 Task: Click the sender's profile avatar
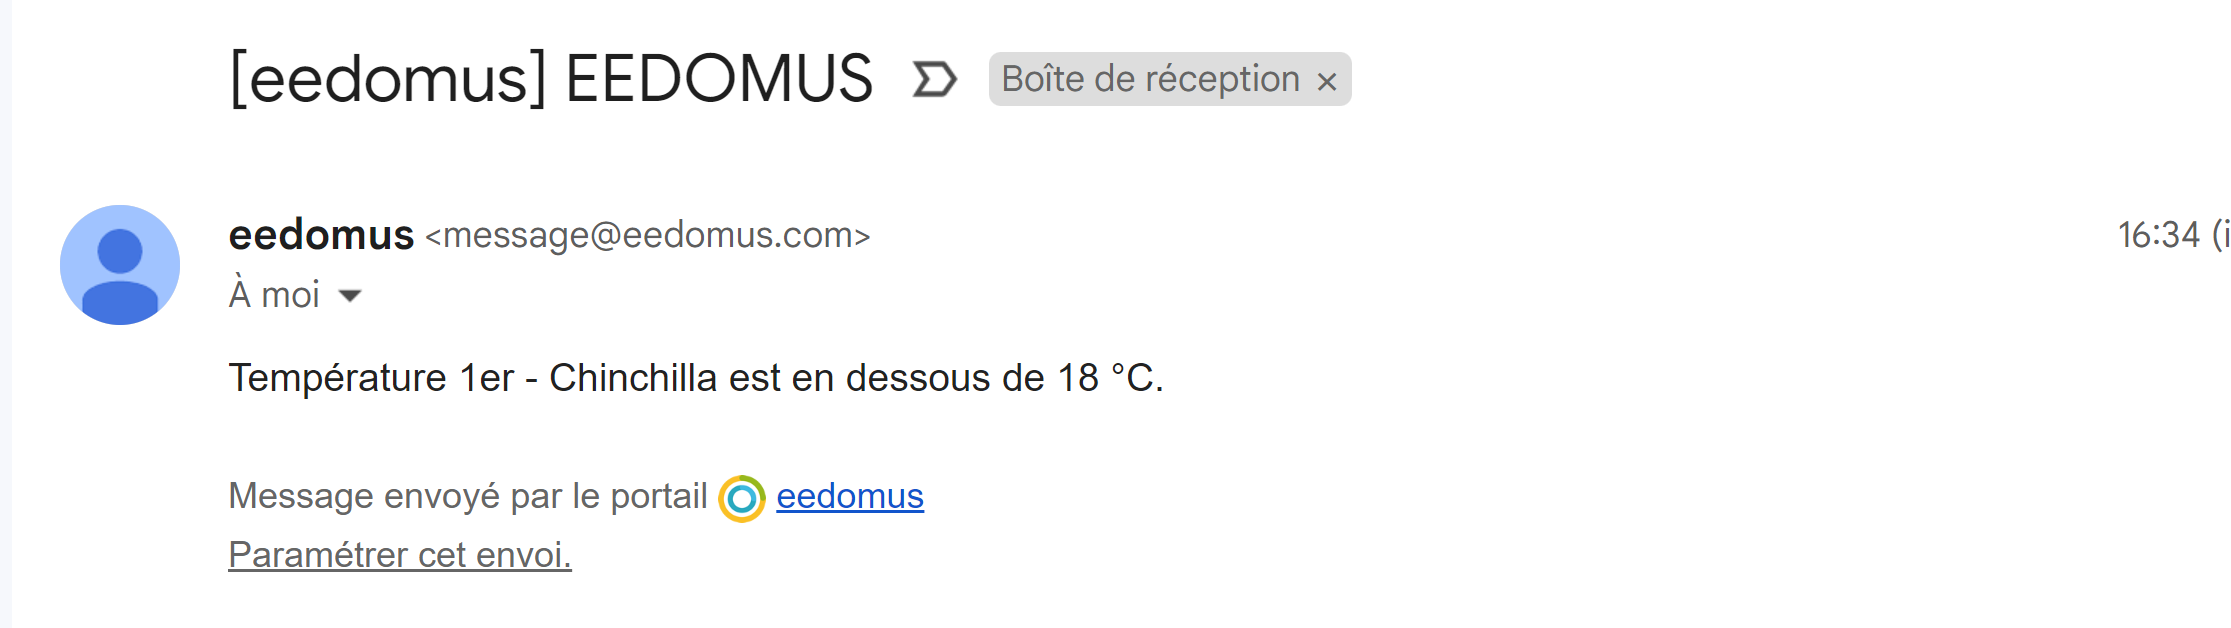coord(120,265)
